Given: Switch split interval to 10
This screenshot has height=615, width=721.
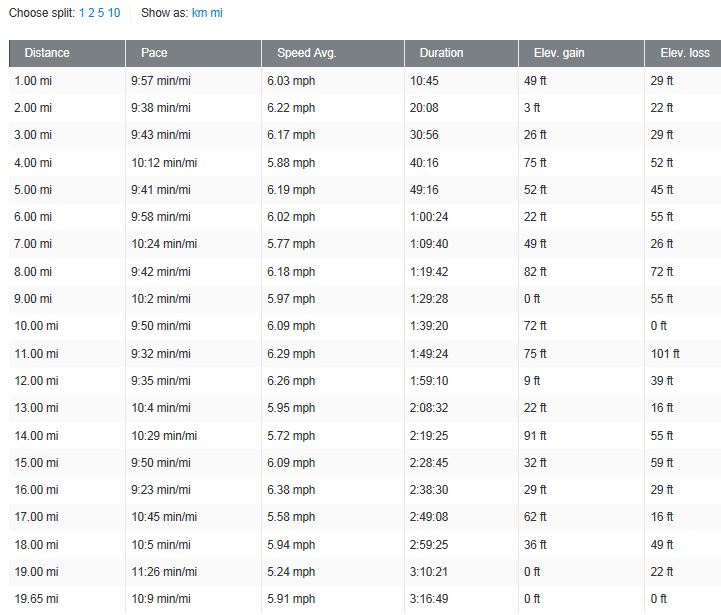Looking at the screenshot, I should click(x=115, y=13).
